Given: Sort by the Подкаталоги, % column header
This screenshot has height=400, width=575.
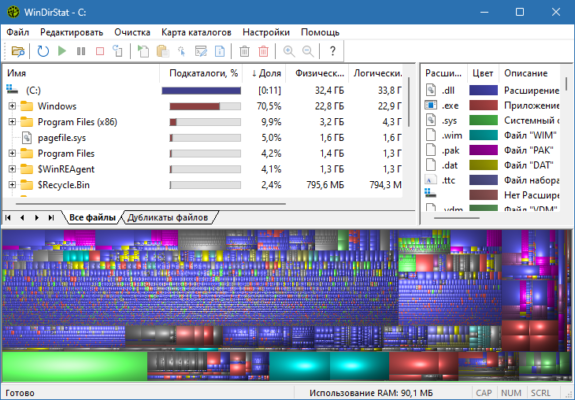Looking at the screenshot, I should [201, 73].
